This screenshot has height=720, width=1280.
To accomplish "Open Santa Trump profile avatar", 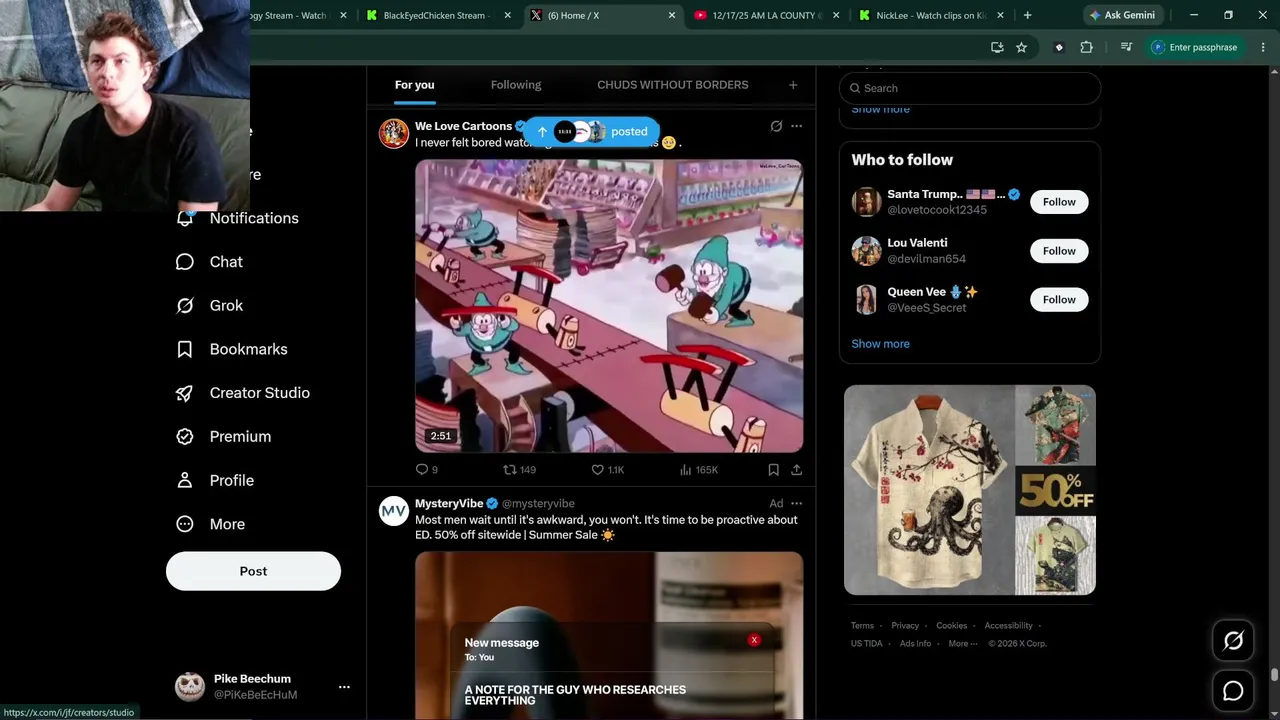I will click(866, 202).
